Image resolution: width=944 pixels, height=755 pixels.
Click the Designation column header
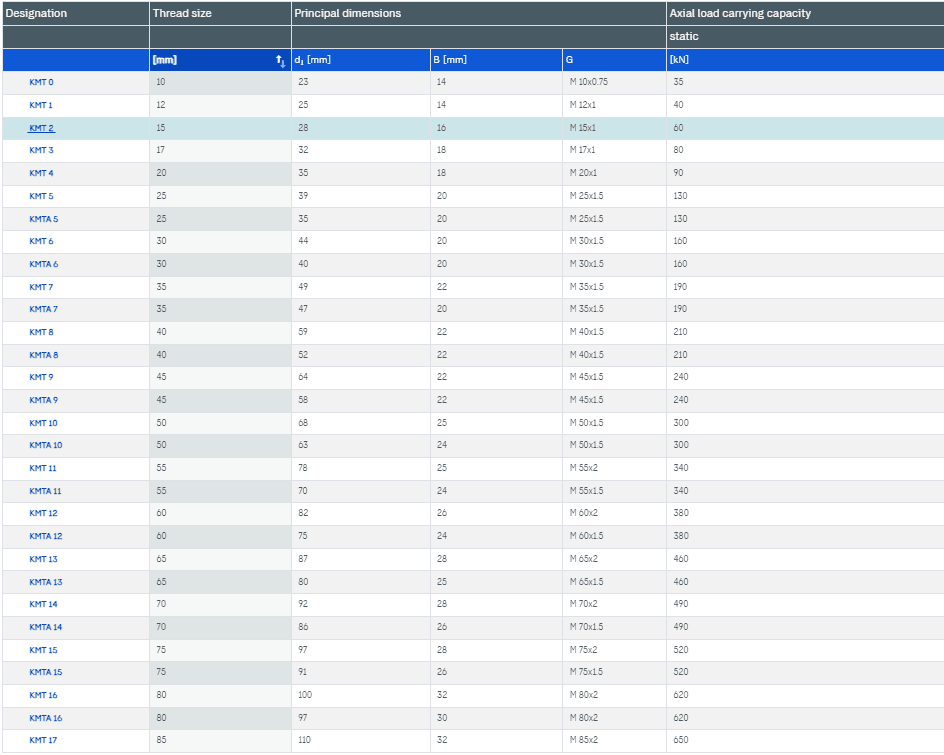tap(37, 13)
